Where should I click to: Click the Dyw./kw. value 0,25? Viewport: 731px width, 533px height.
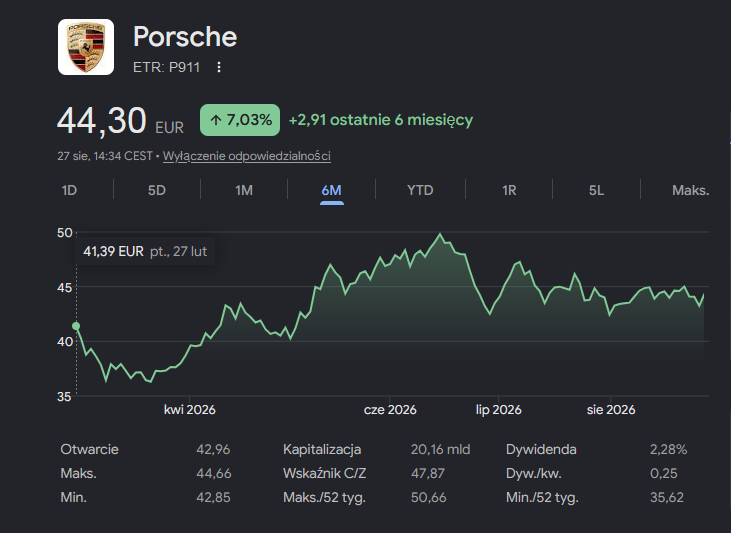[x=663, y=473]
